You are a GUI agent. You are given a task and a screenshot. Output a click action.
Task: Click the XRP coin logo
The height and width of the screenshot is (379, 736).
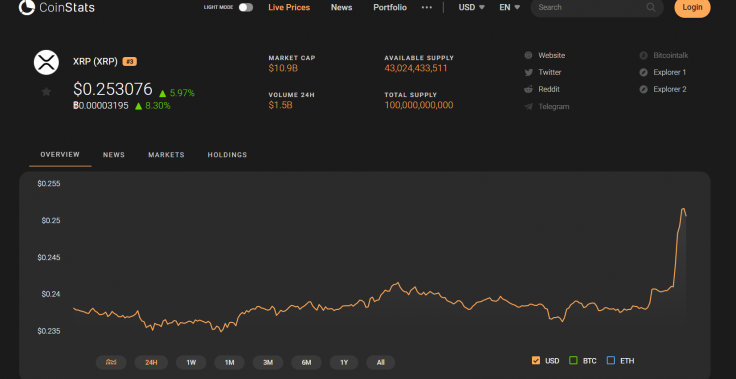(x=46, y=62)
